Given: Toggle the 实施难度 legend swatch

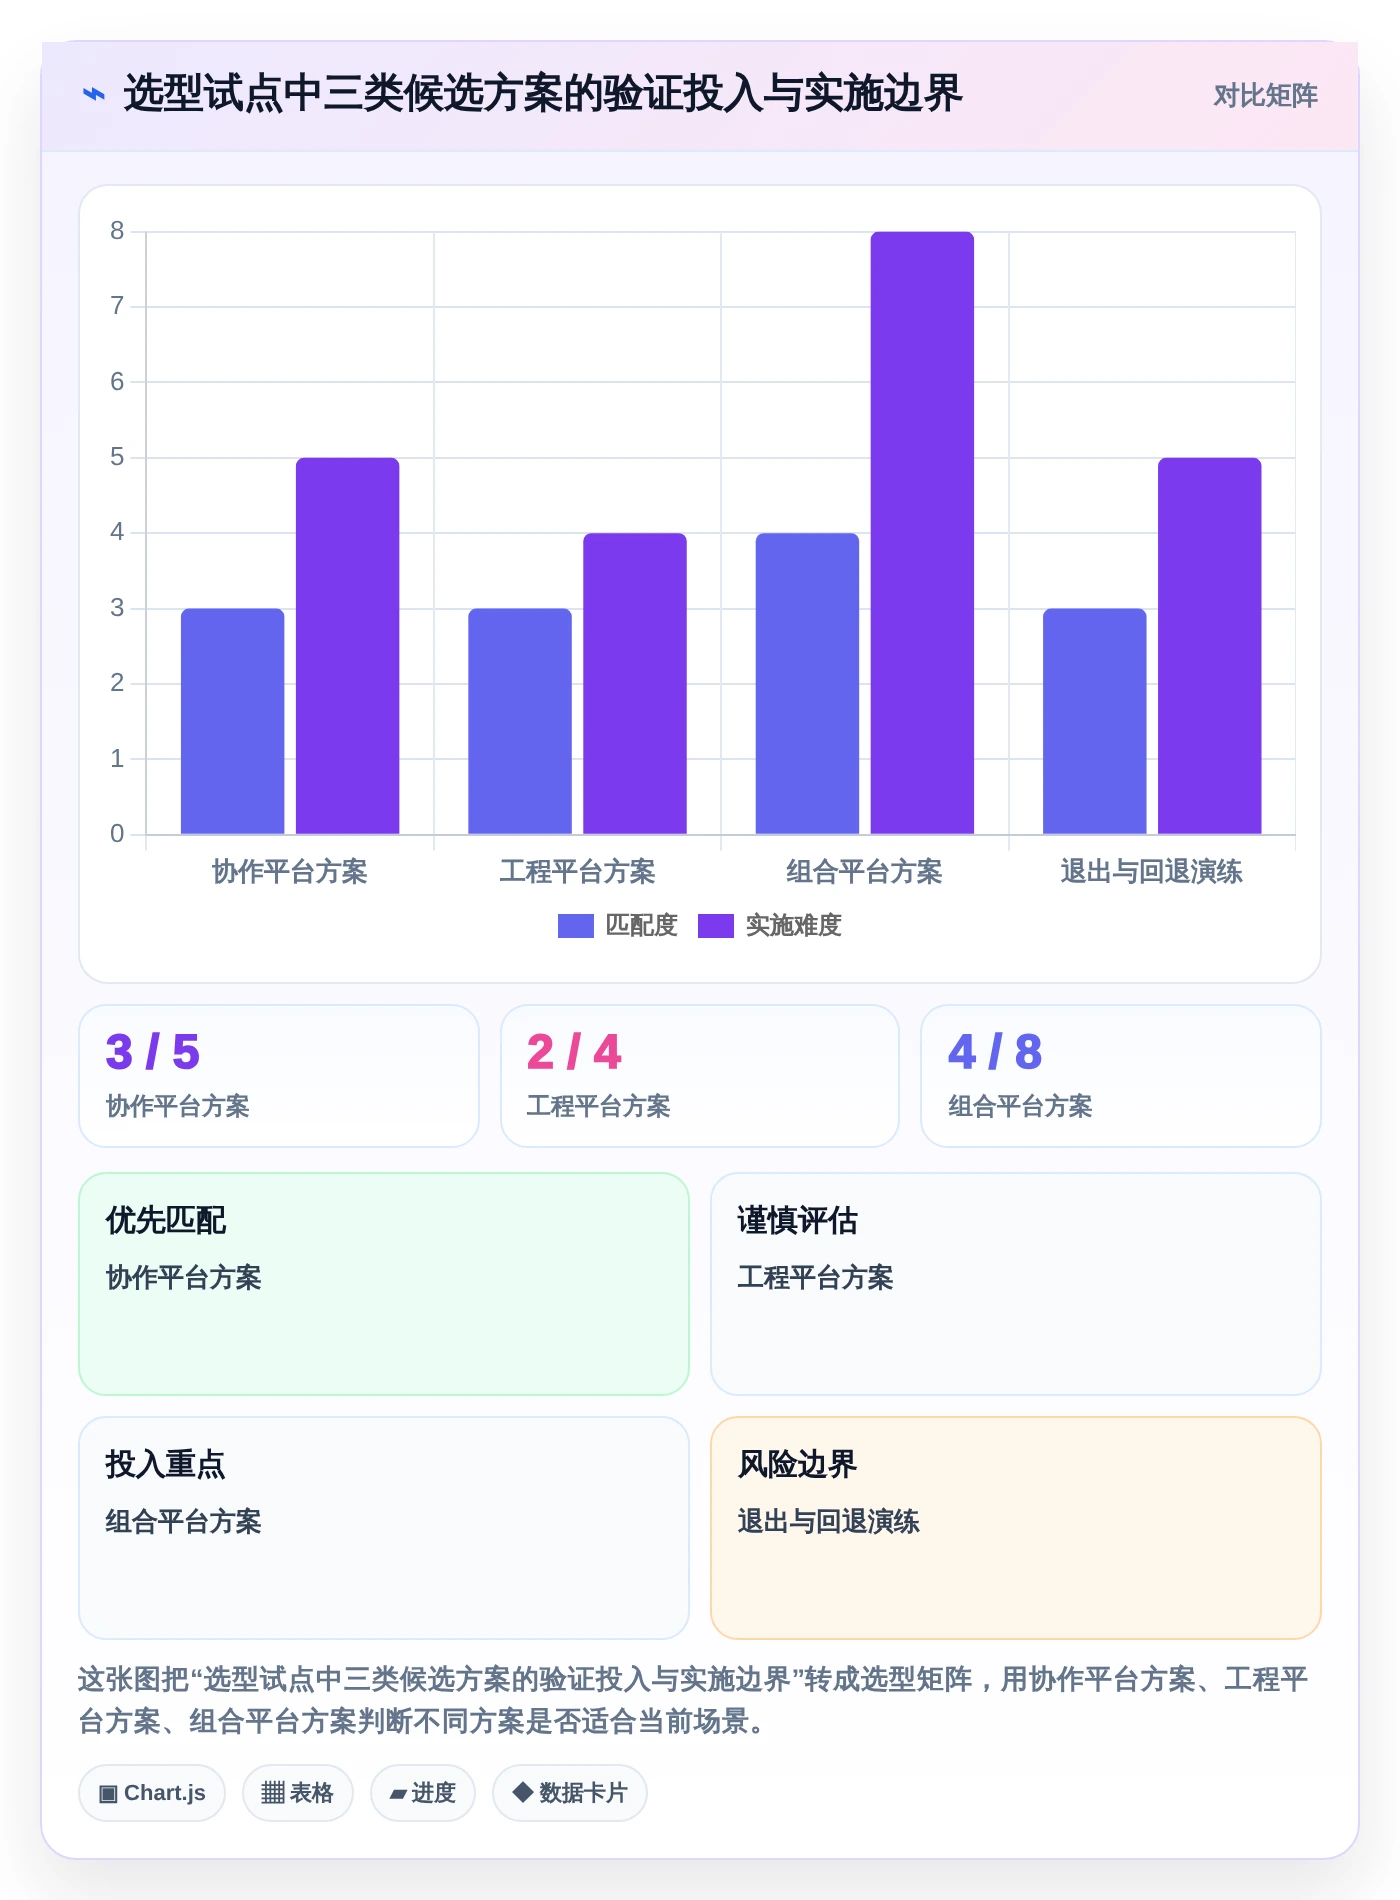Looking at the screenshot, I should 716,926.
